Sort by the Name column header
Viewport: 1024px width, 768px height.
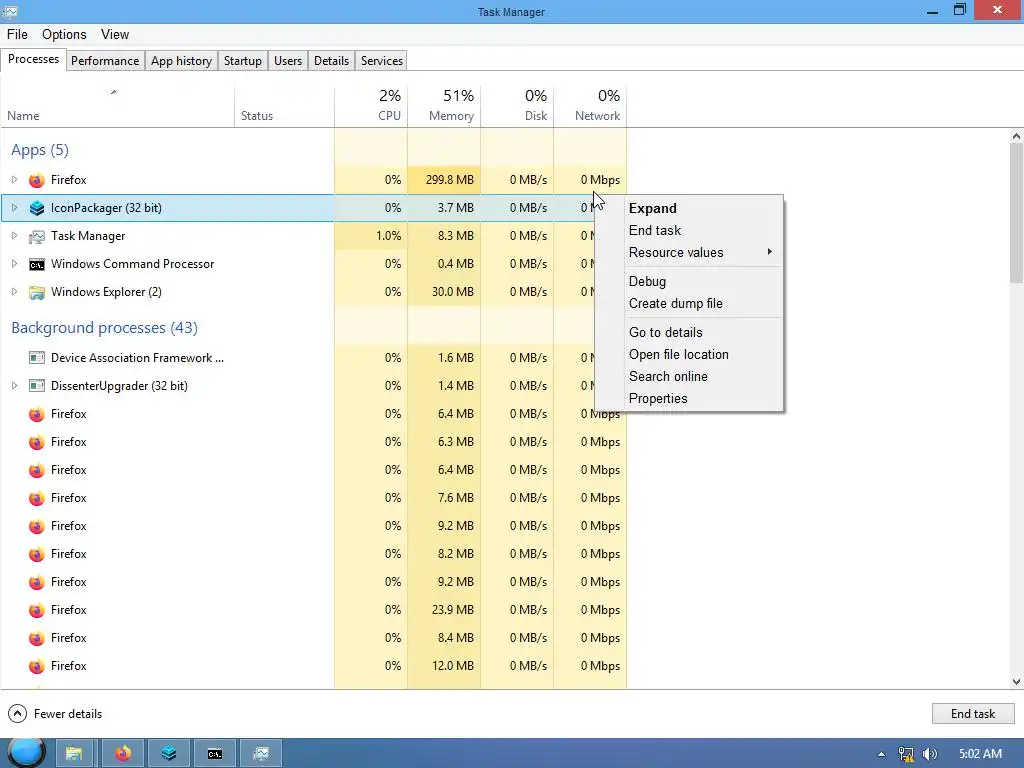118,106
